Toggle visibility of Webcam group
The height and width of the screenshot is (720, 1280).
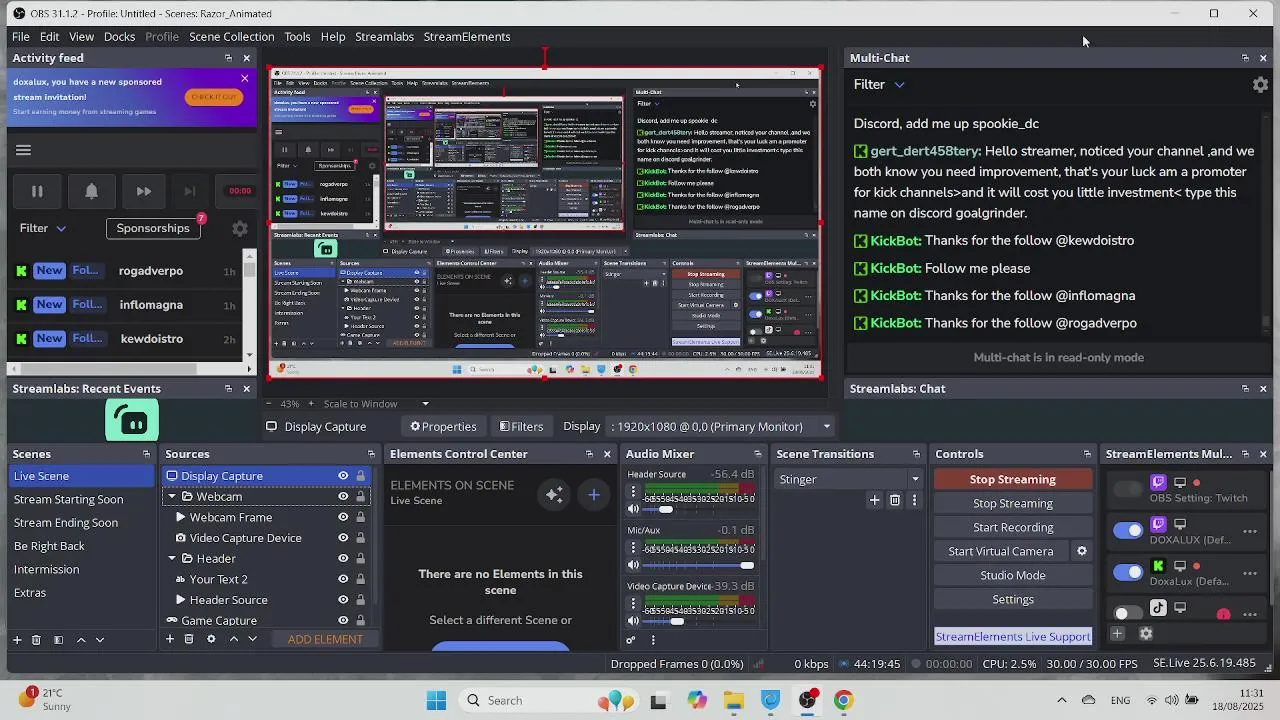click(x=343, y=497)
